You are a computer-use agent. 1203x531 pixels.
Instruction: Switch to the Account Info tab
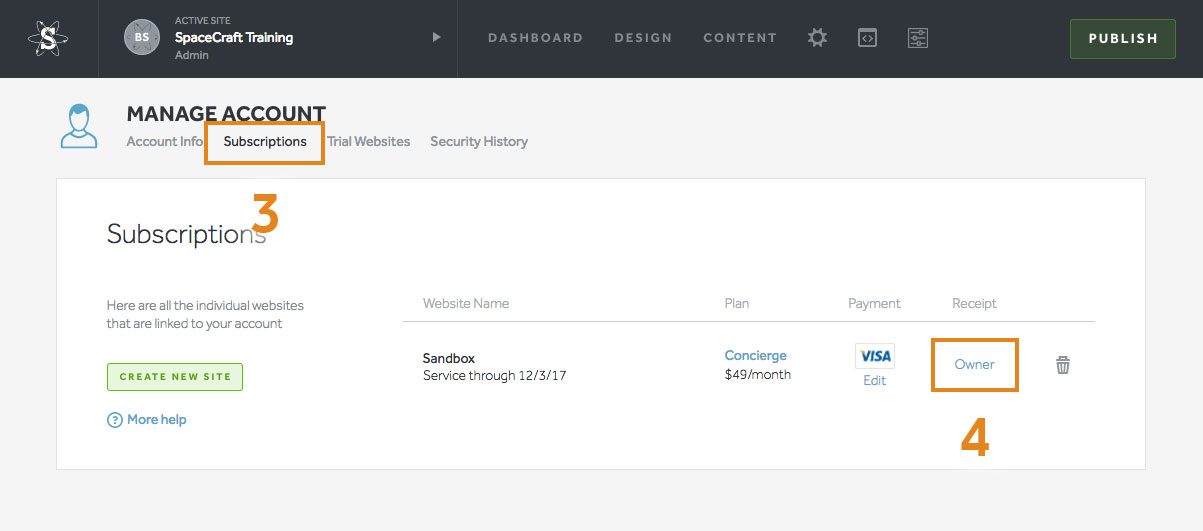tap(165, 141)
